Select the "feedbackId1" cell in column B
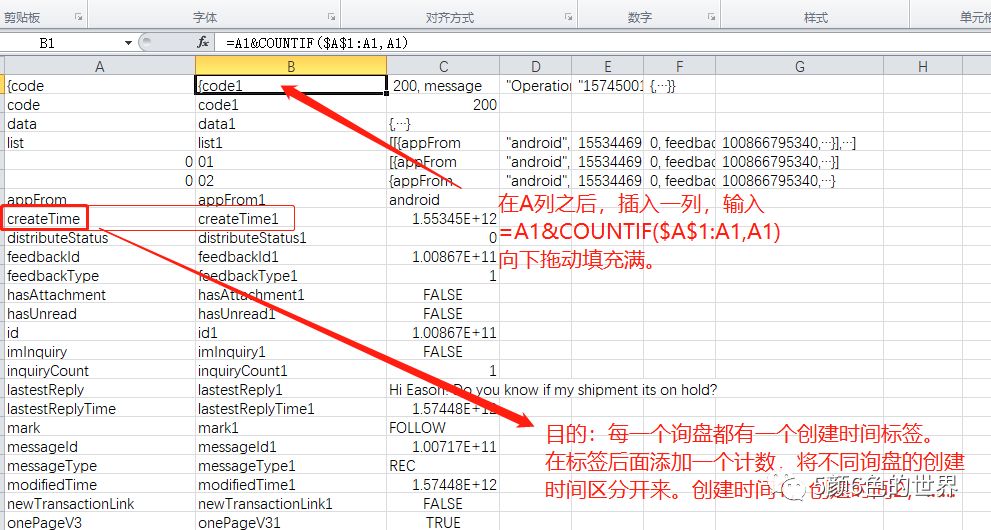 click(291, 256)
